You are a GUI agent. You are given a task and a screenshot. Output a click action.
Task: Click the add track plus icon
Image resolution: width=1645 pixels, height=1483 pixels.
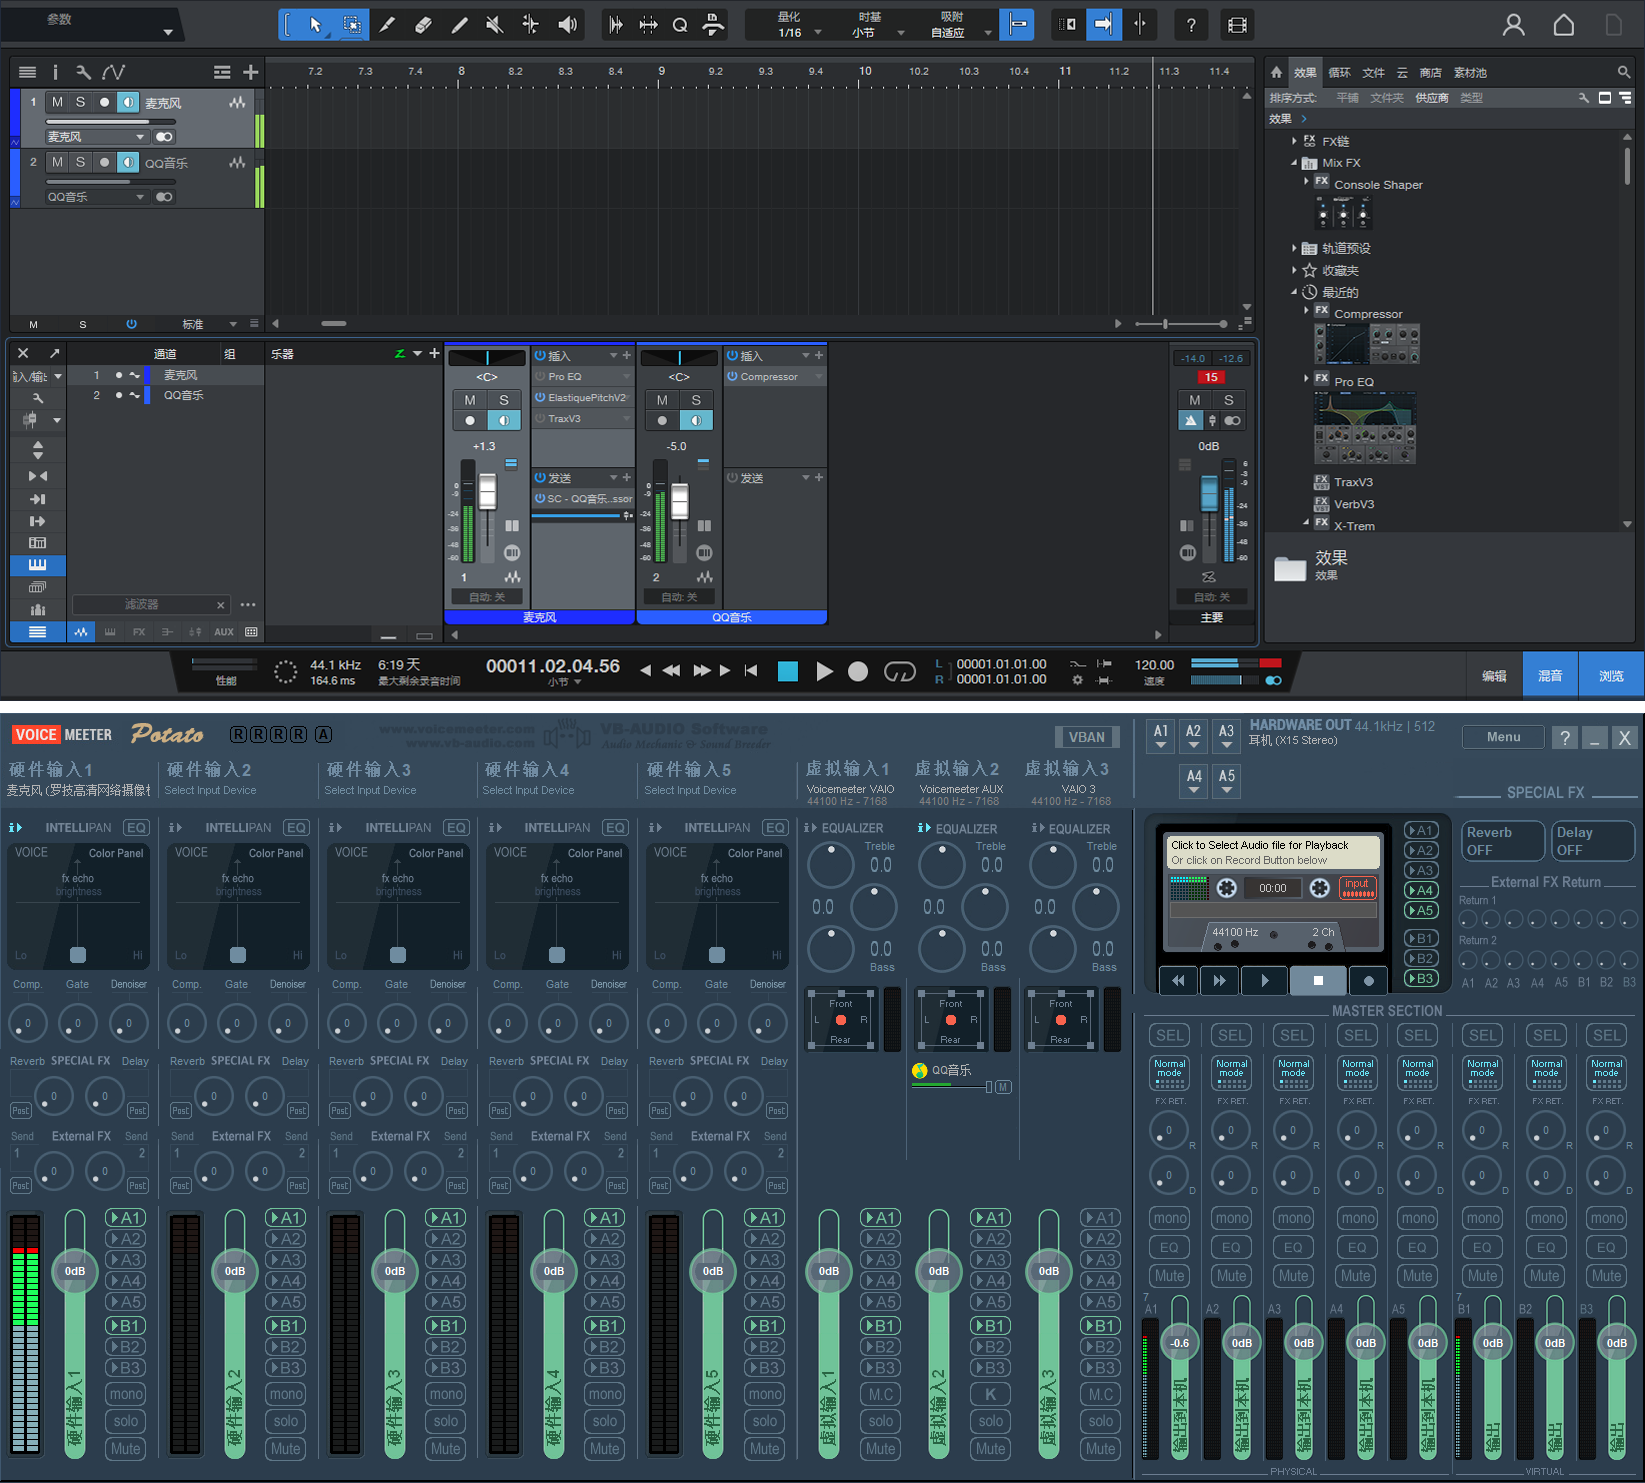coord(250,72)
